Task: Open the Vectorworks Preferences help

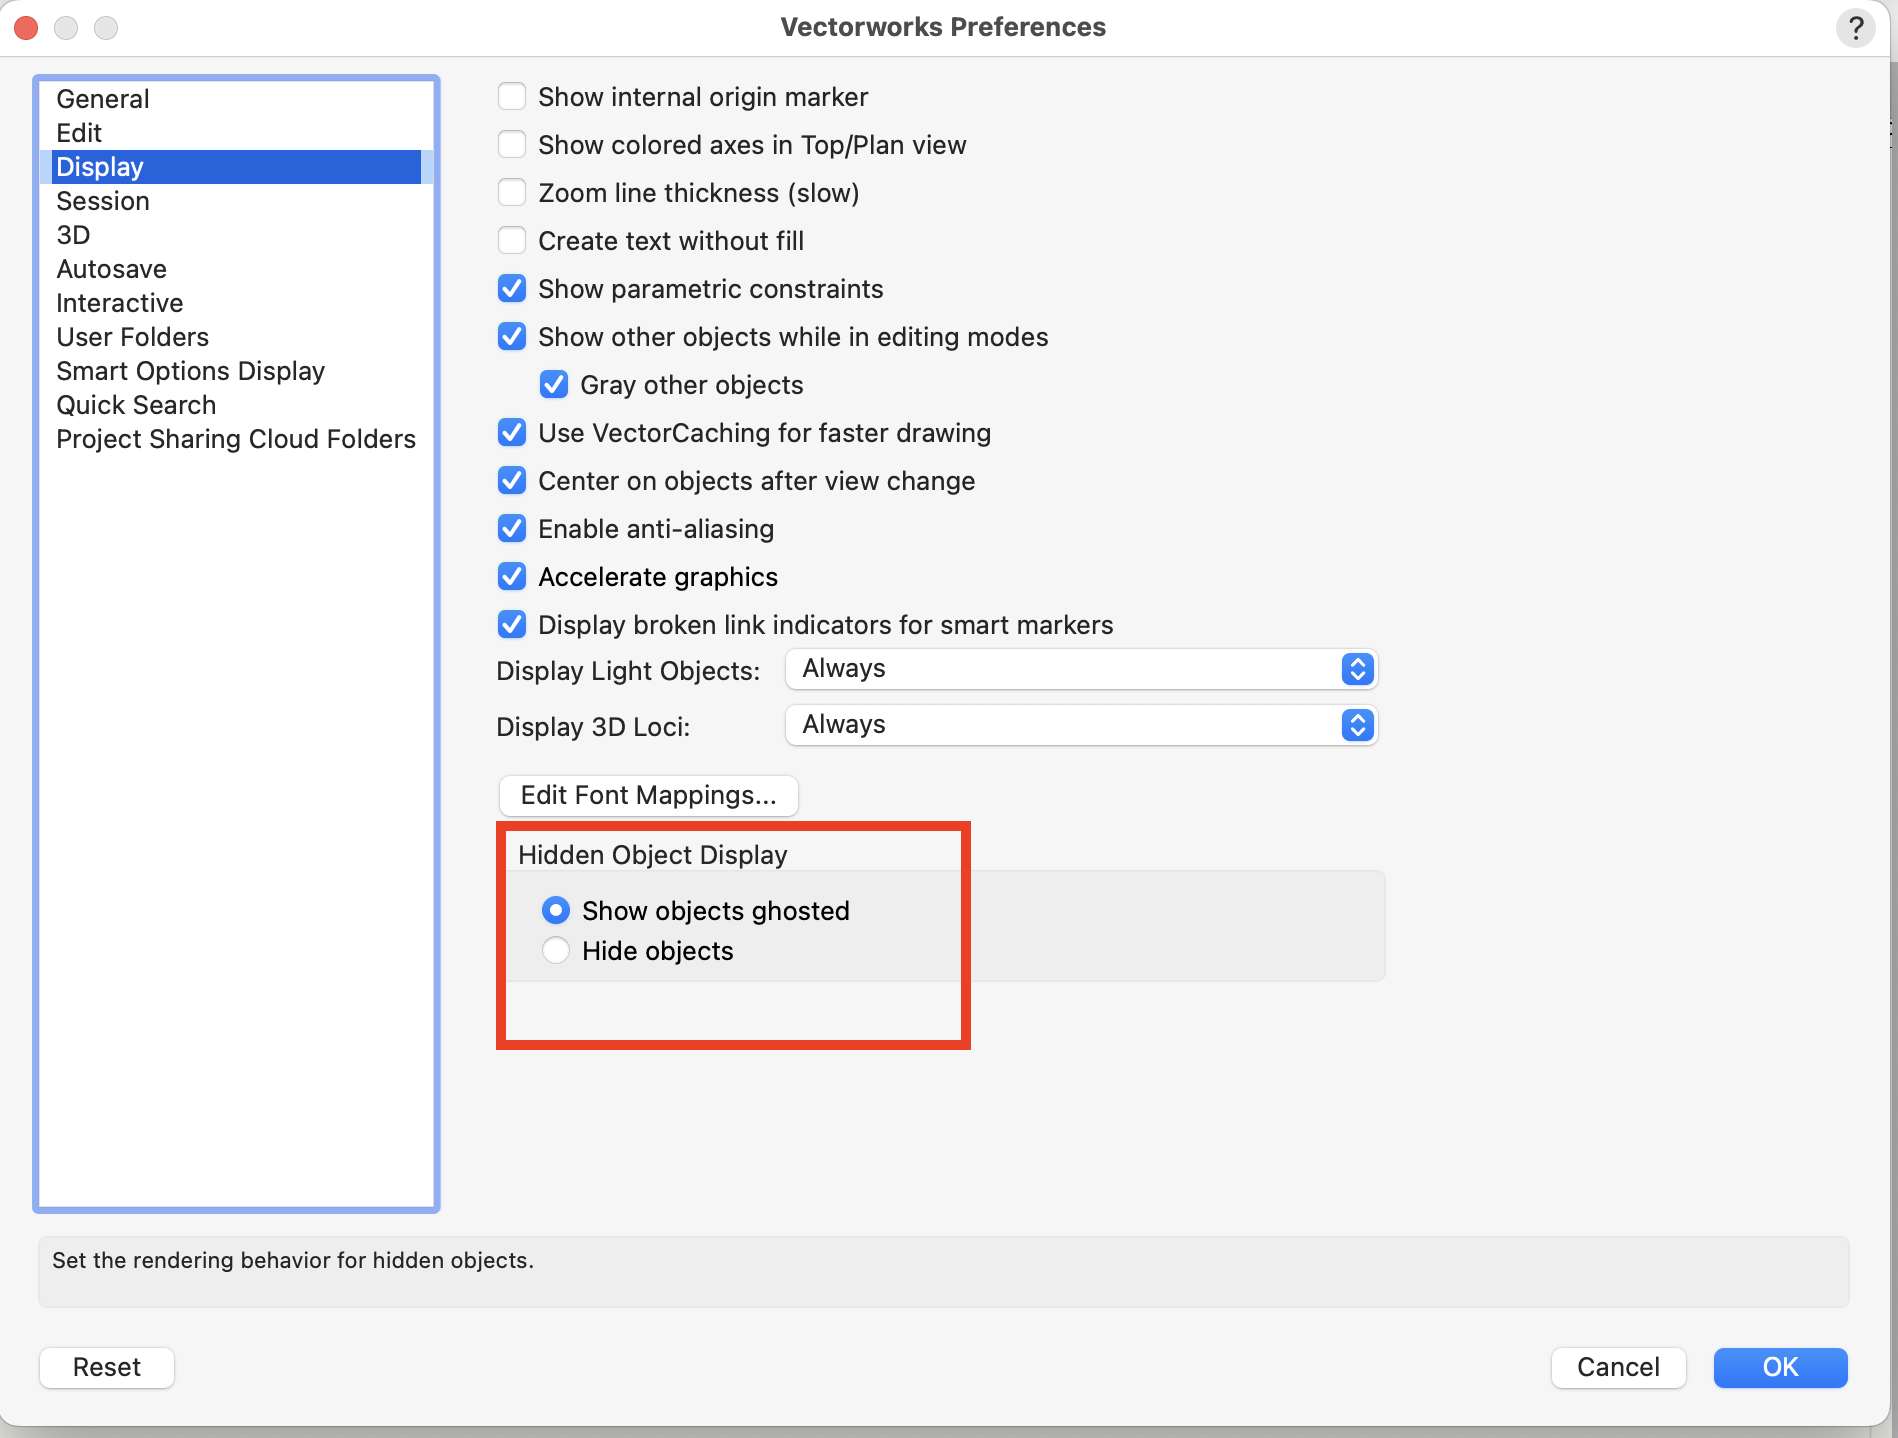Action: [1857, 27]
